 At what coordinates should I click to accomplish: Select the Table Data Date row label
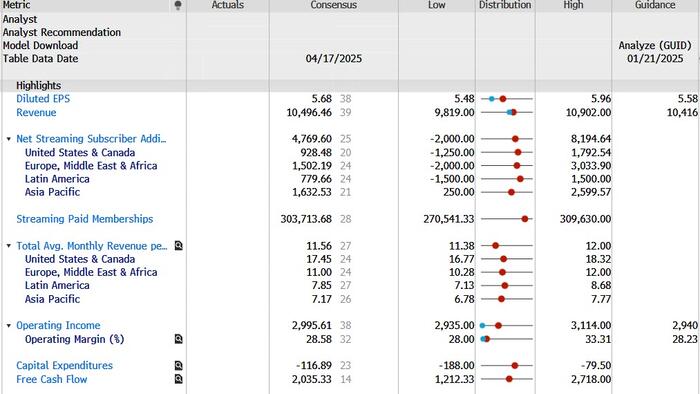(x=40, y=58)
